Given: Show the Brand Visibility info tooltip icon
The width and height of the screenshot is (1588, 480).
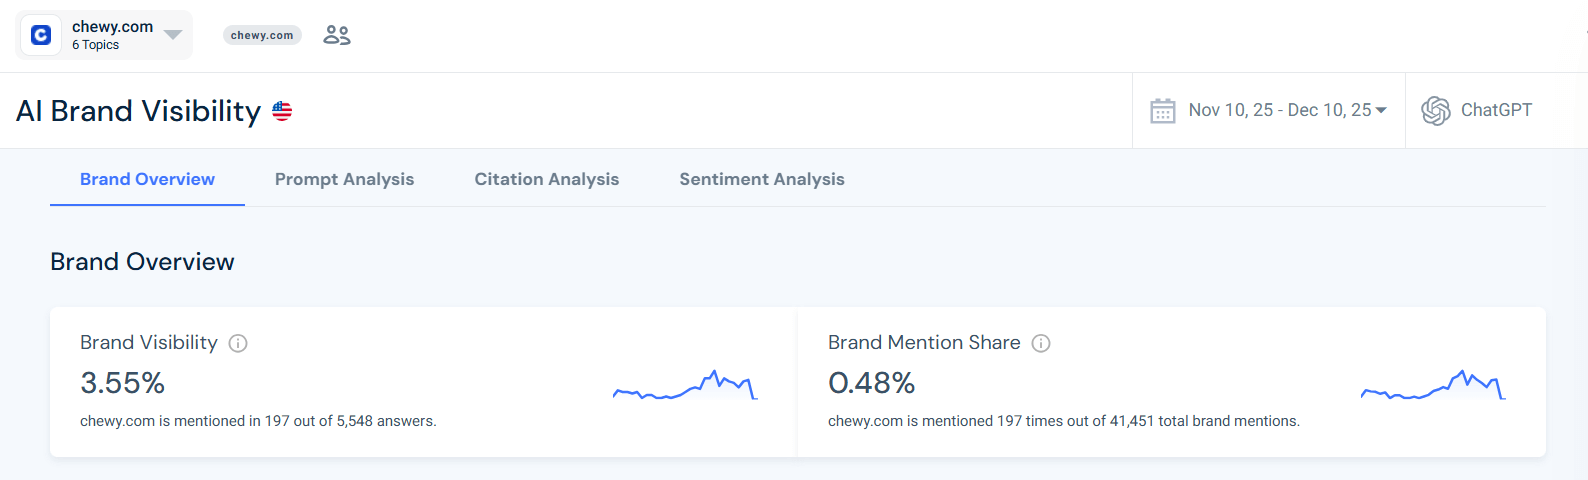Looking at the screenshot, I should [238, 343].
